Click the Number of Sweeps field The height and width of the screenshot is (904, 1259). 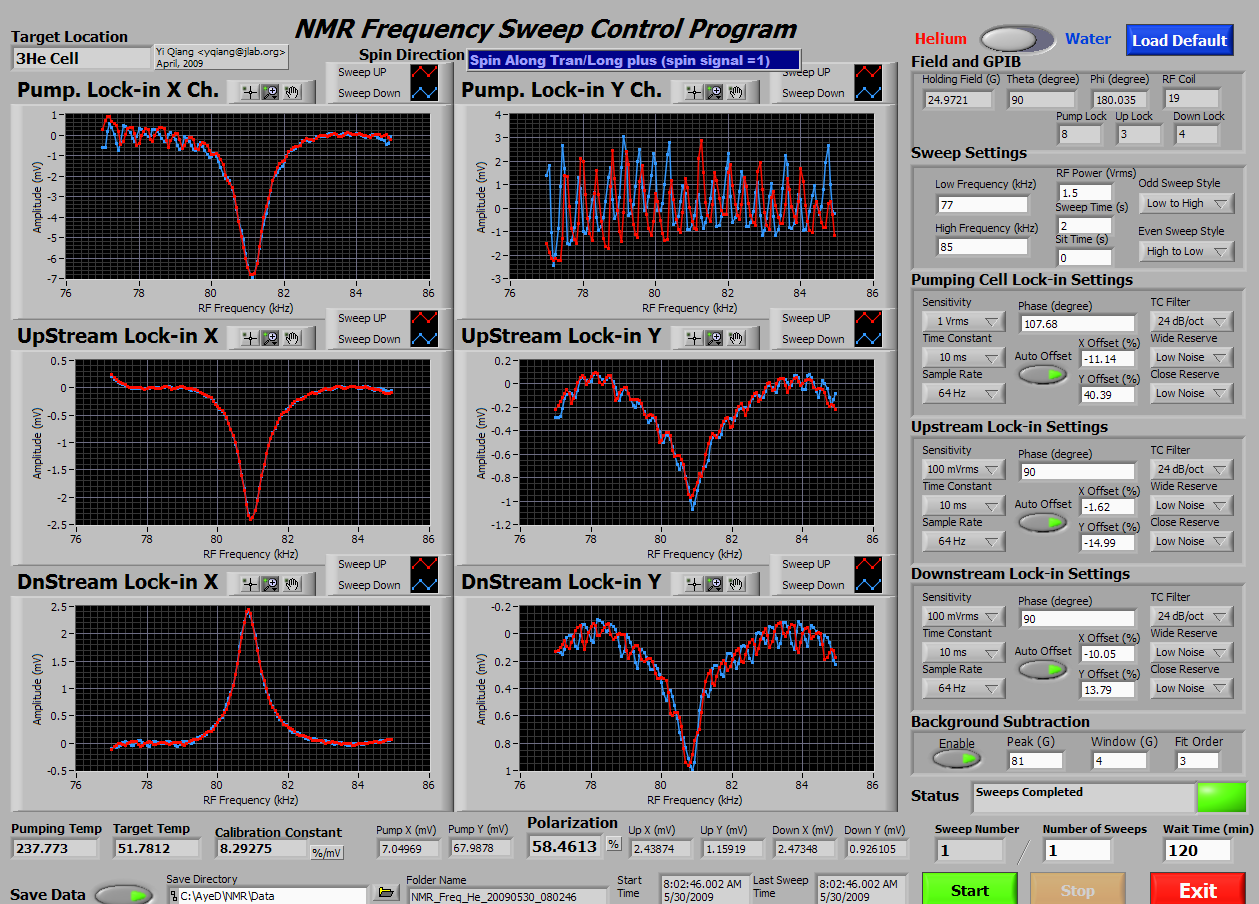pos(1077,850)
